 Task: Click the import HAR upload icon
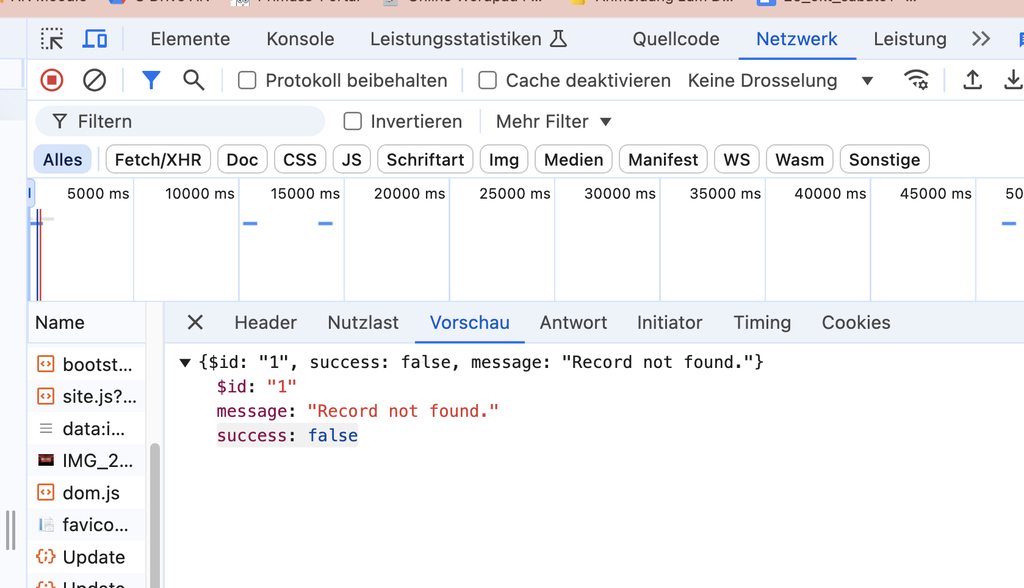[x=972, y=80]
